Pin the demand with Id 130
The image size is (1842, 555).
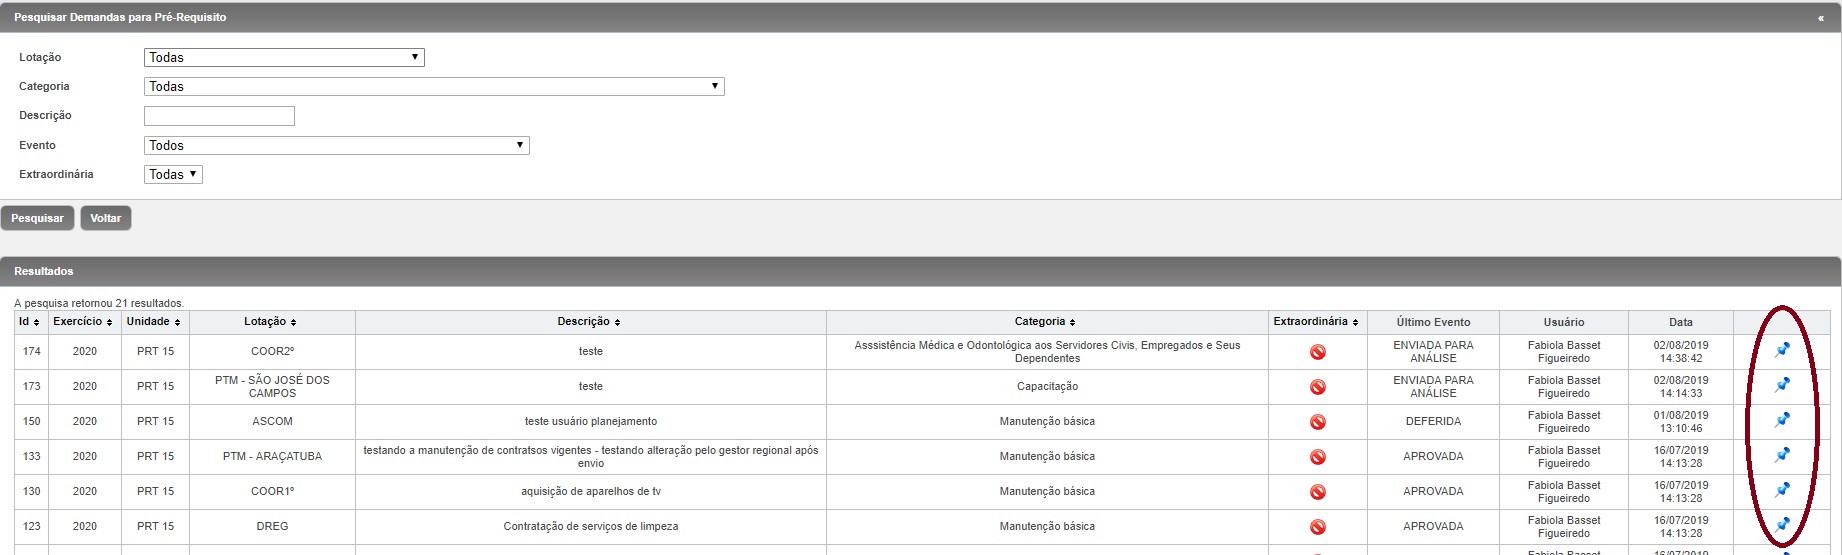1782,491
